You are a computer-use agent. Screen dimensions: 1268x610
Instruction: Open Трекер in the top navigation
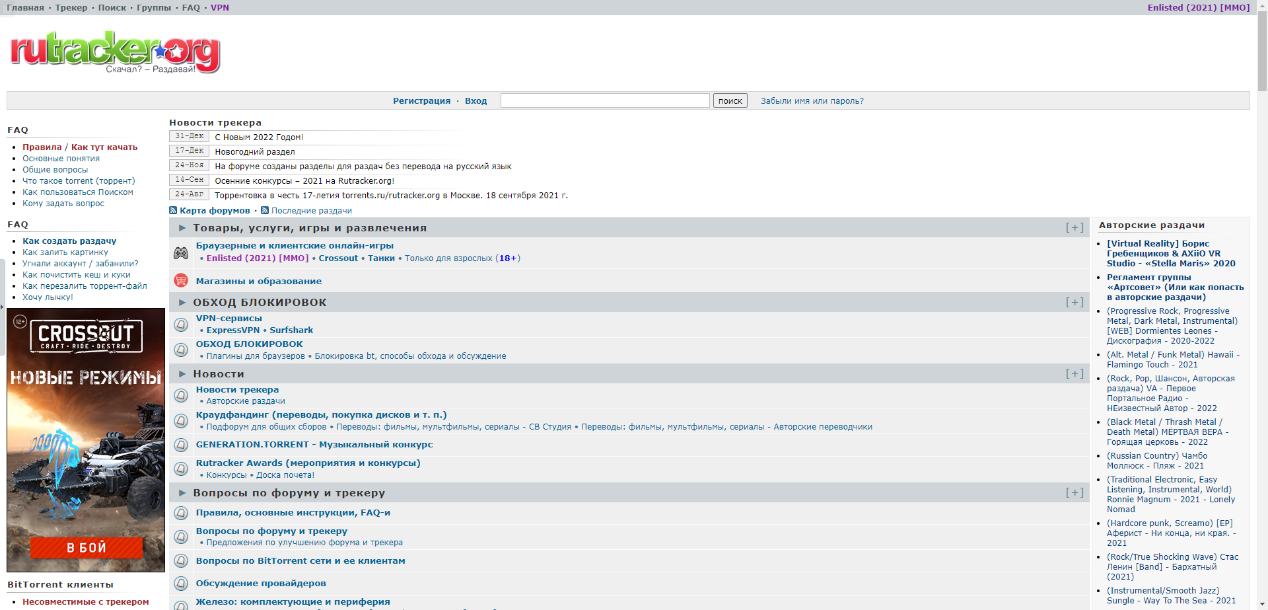[x=71, y=7]
